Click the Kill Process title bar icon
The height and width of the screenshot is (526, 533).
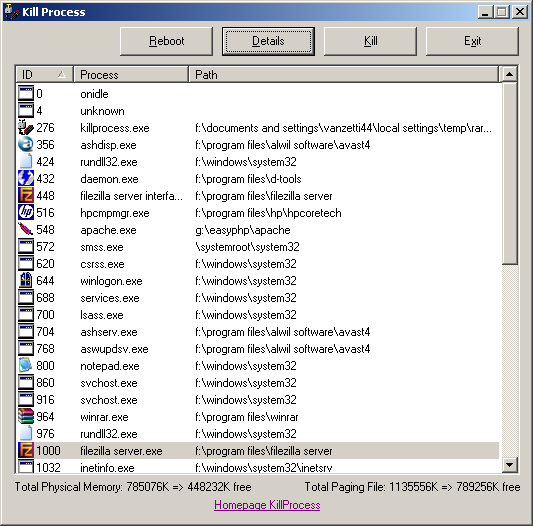click(12, 12)
